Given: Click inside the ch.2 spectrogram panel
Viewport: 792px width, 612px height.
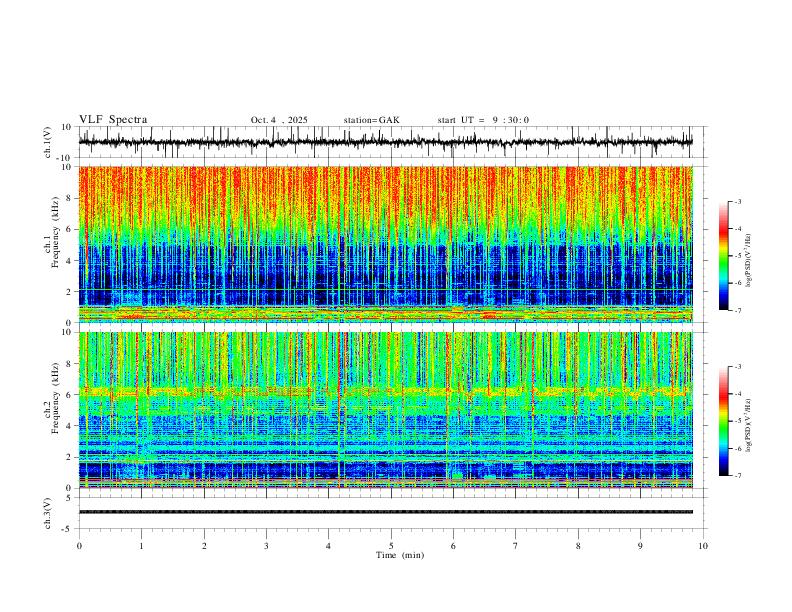Looking at the screenshot, I should point(385,410).
